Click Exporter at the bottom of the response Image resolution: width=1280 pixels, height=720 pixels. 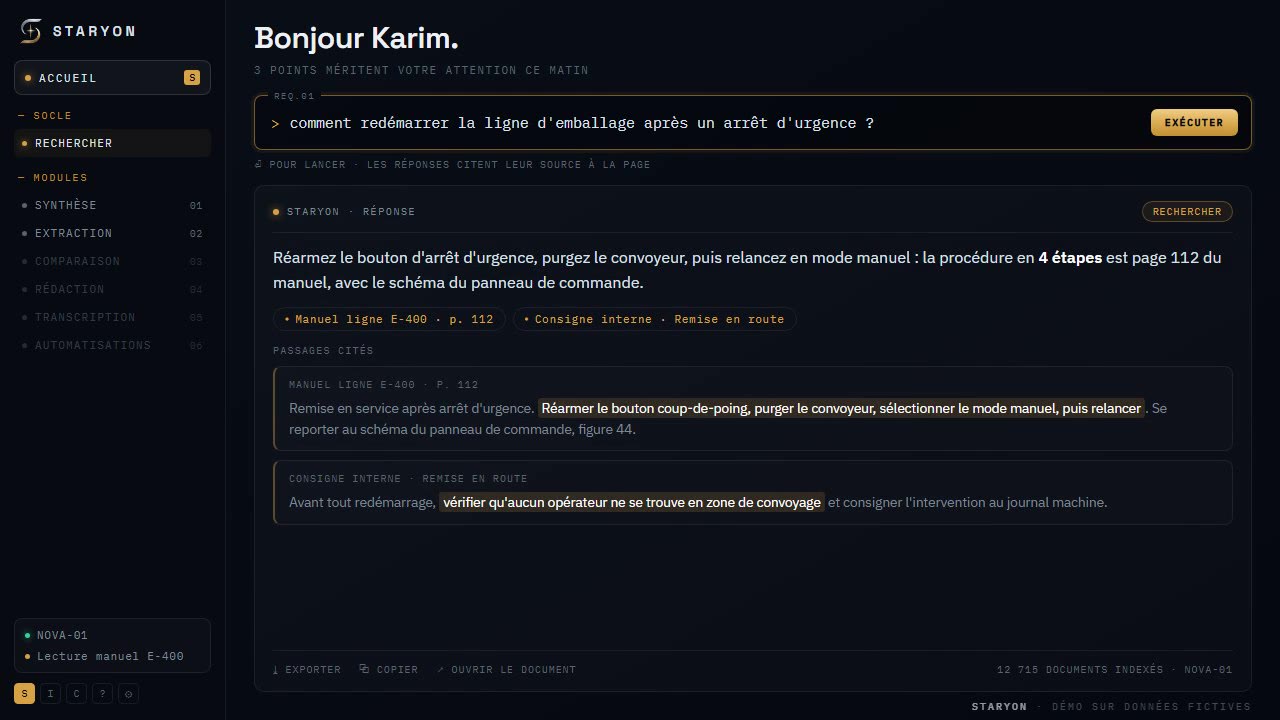(x=307, y=669)
